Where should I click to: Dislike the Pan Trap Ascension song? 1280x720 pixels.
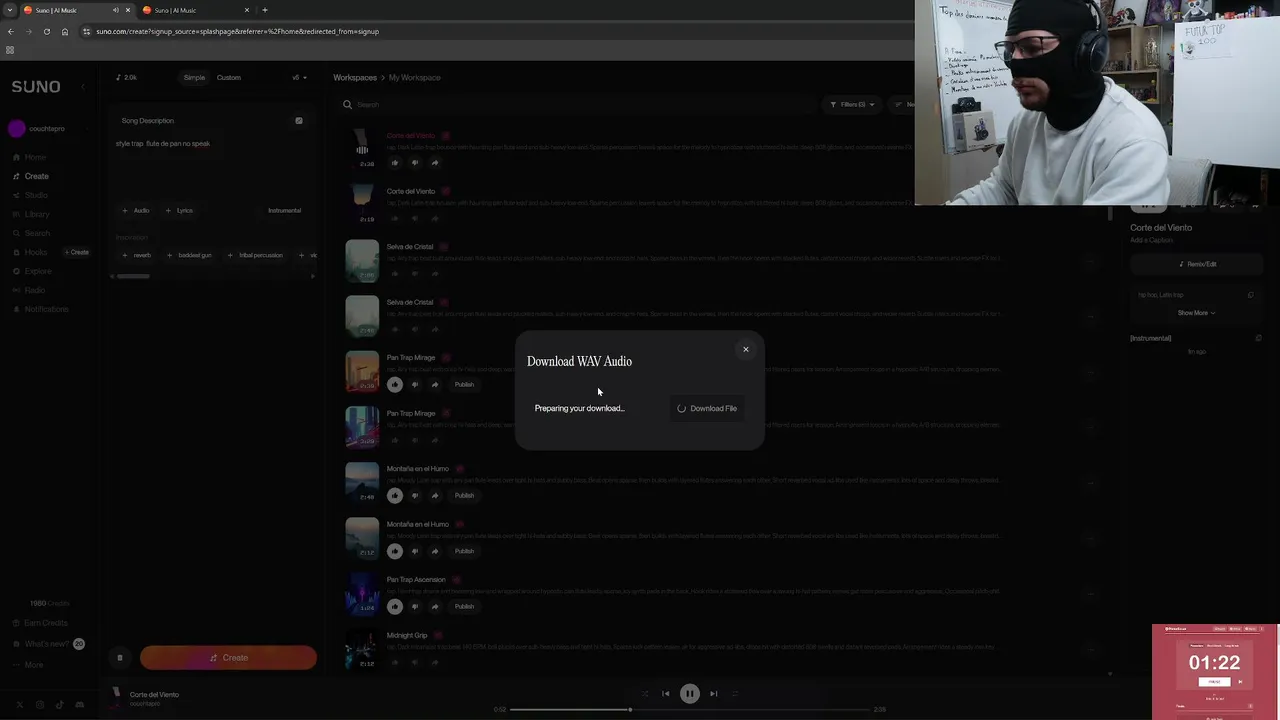[415, 606]
